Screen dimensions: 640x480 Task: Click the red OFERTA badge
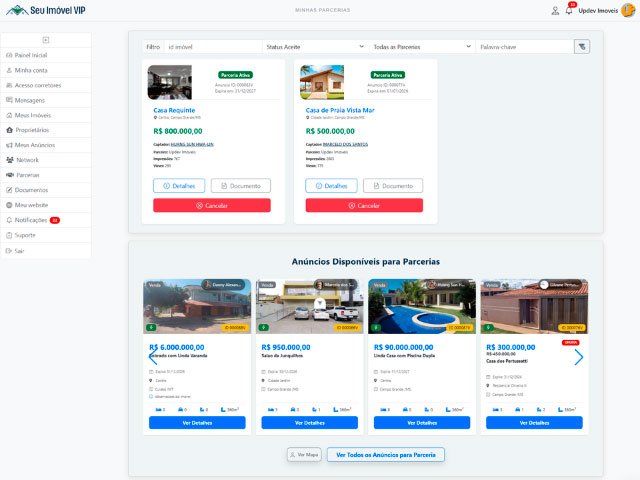tap(571, 342)
